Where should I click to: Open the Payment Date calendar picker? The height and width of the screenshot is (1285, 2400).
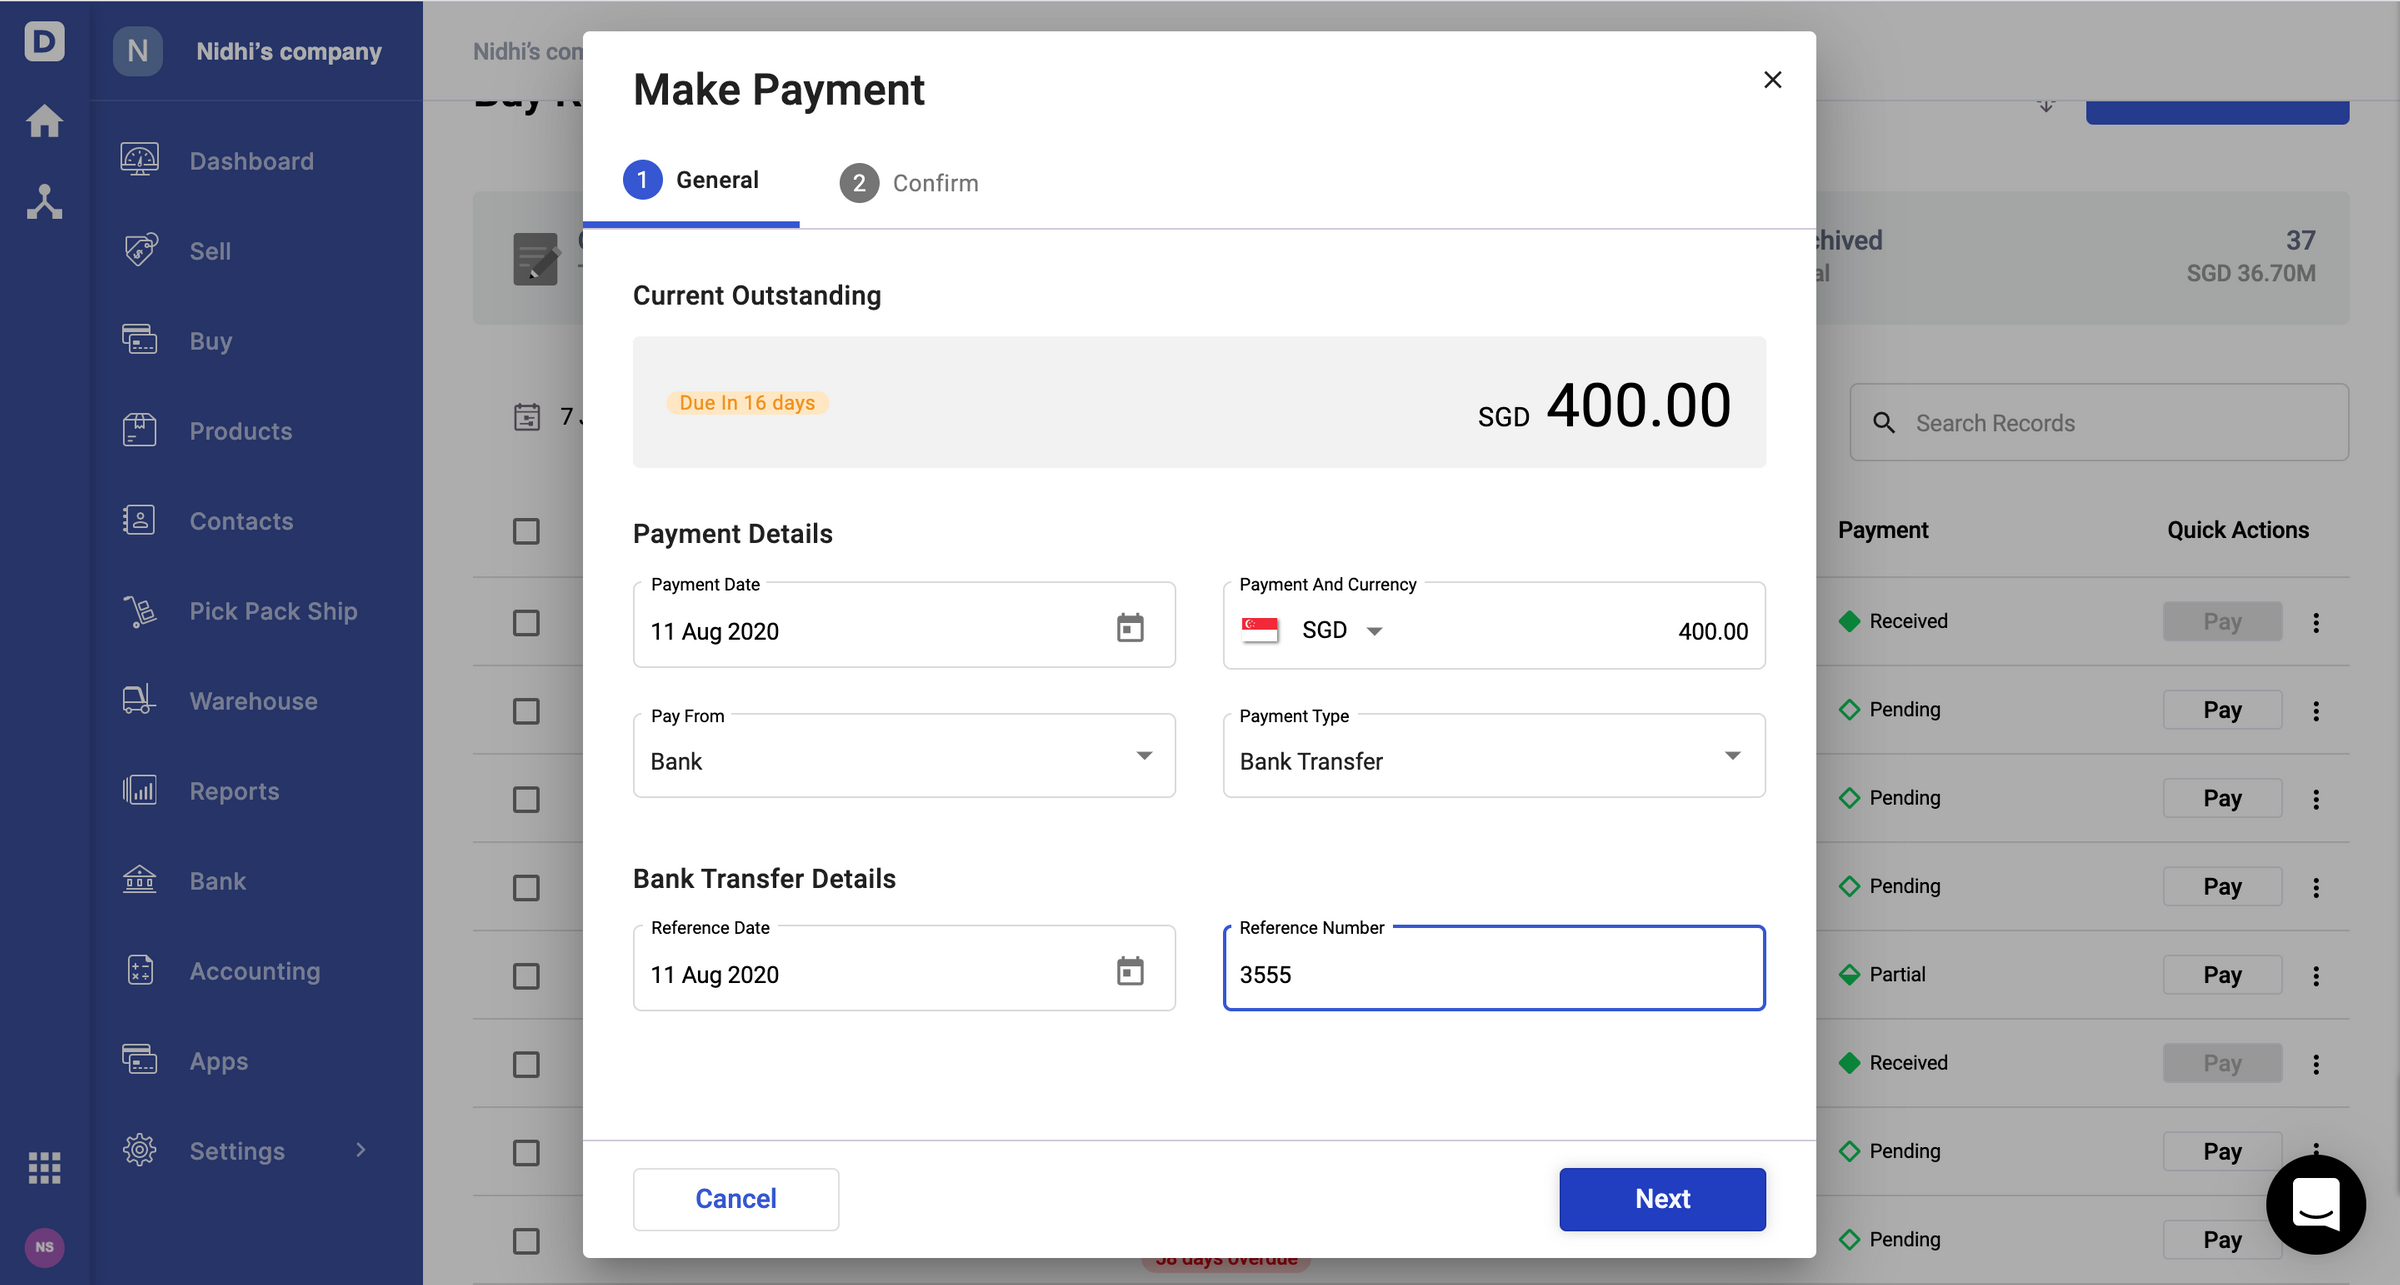pyautogui.click(x=1130, y=628)
